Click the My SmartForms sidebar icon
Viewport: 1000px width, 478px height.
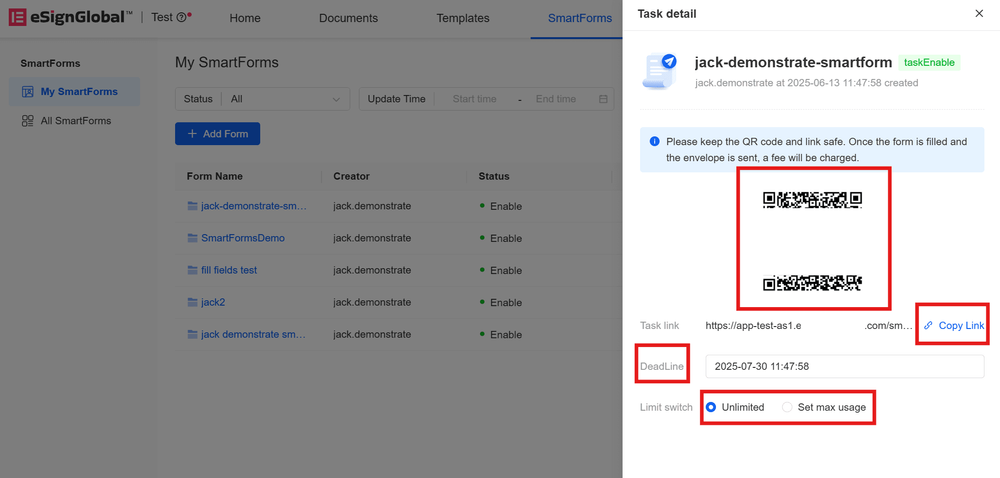click(x=28, y=92)
